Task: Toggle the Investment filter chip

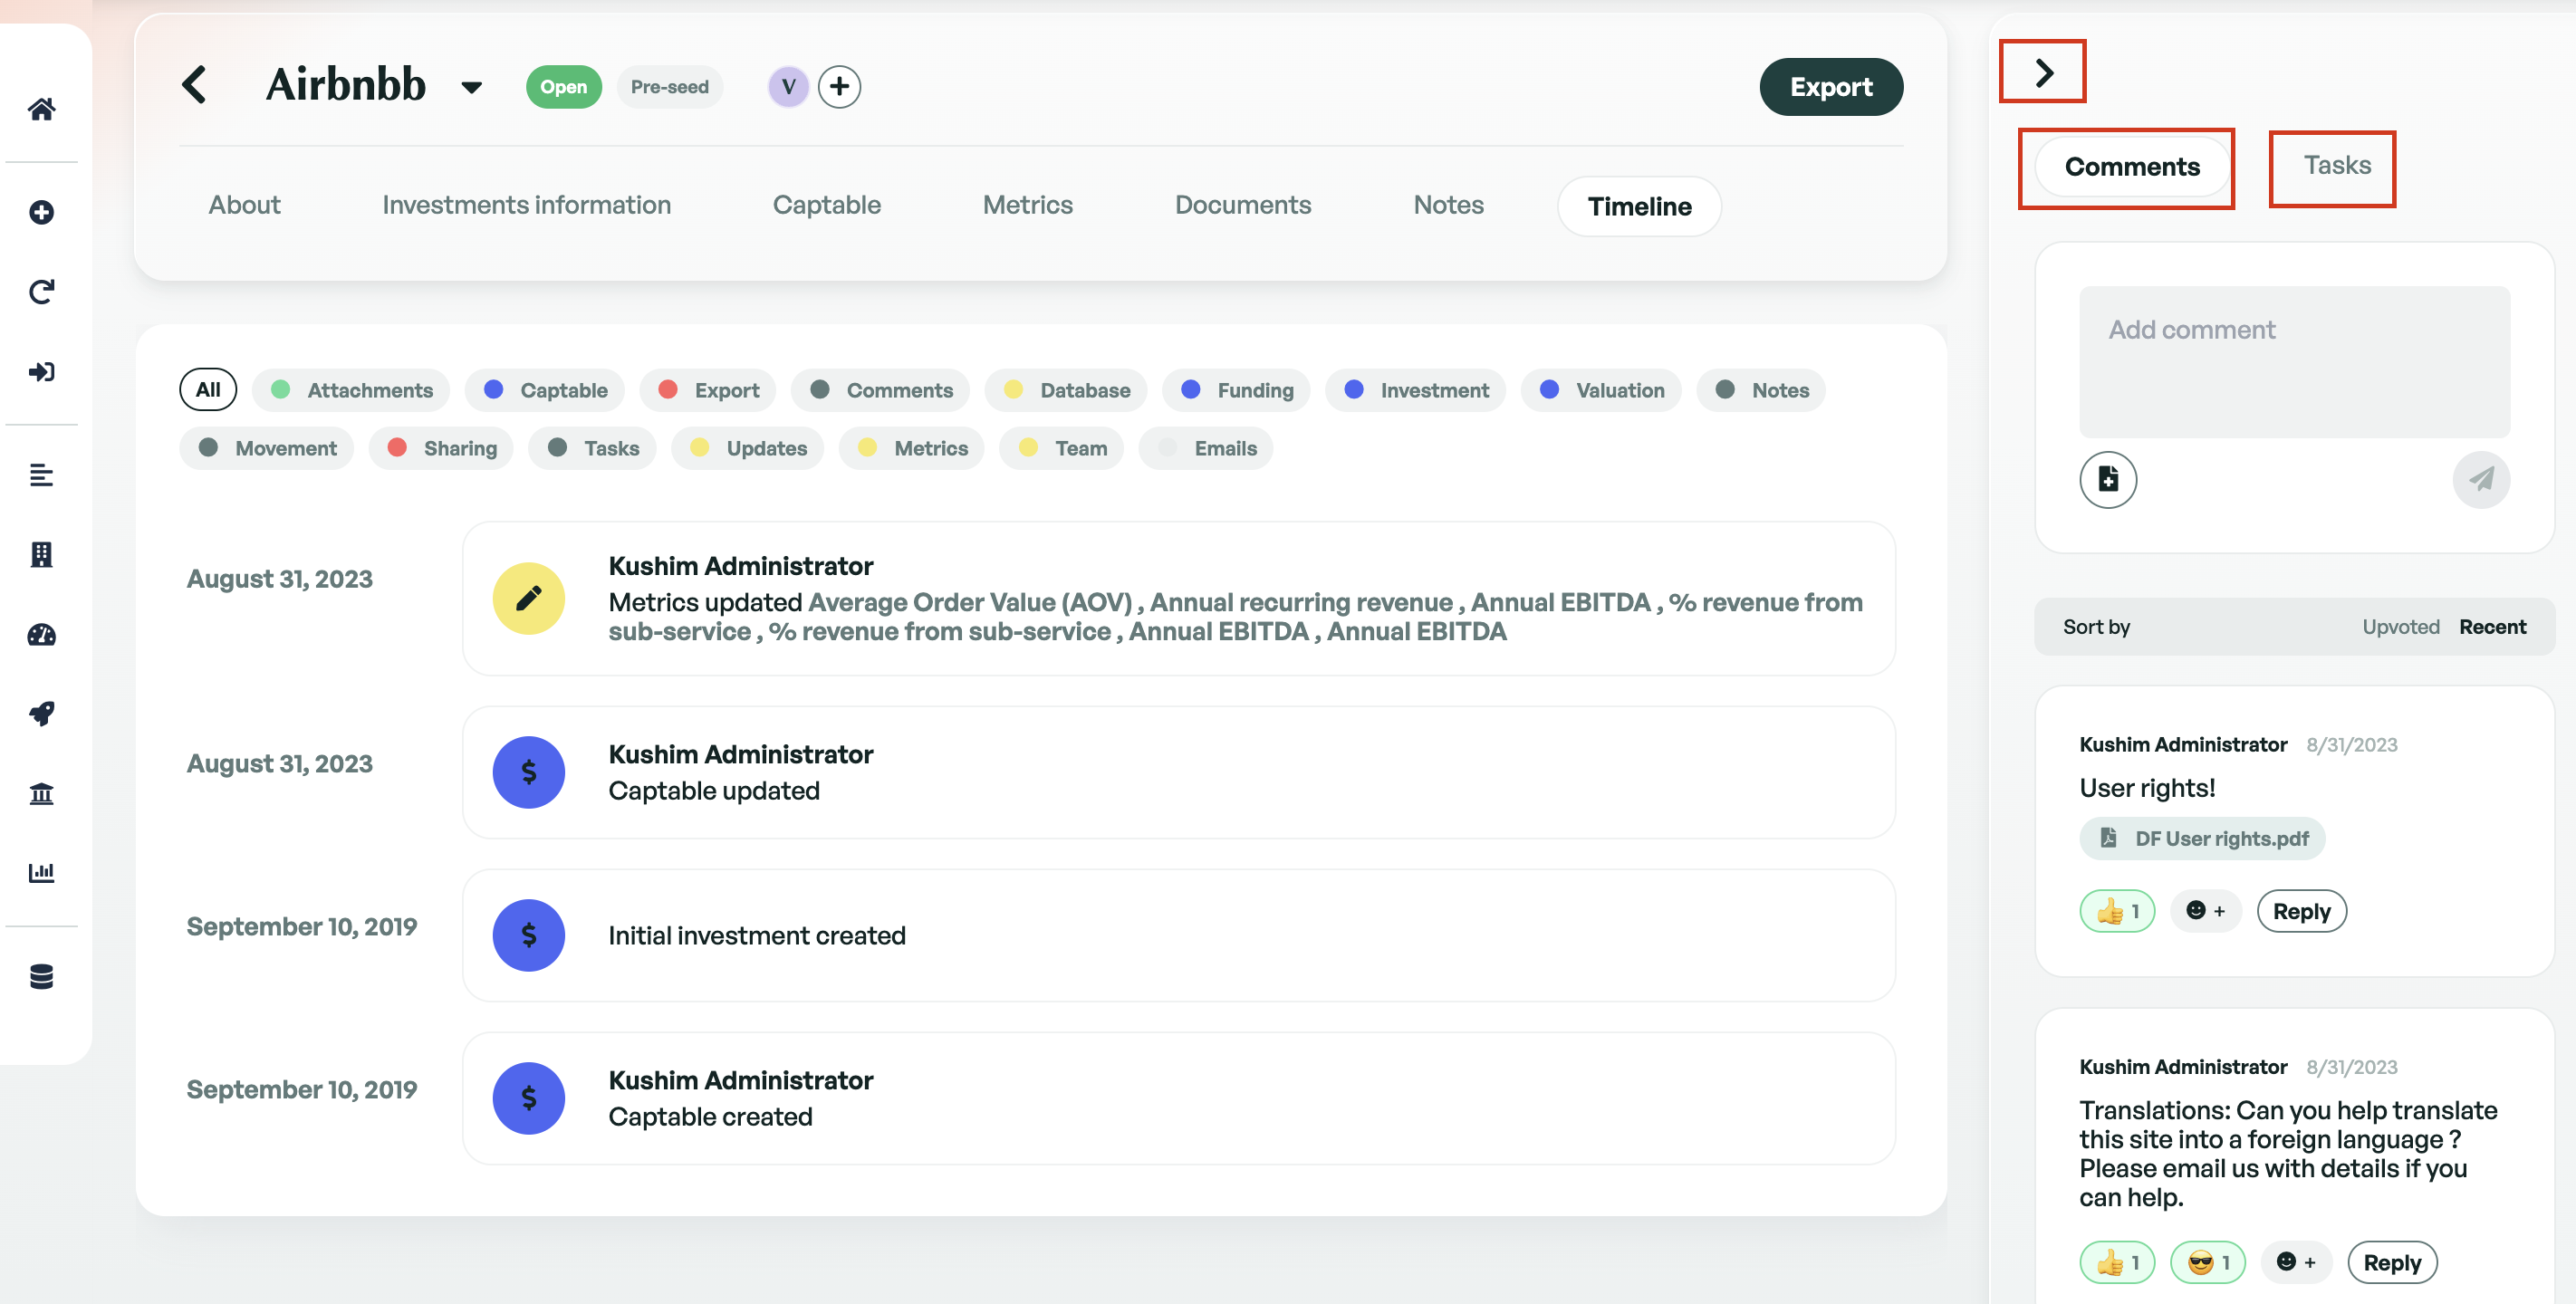Action: tap(1415, 390)
